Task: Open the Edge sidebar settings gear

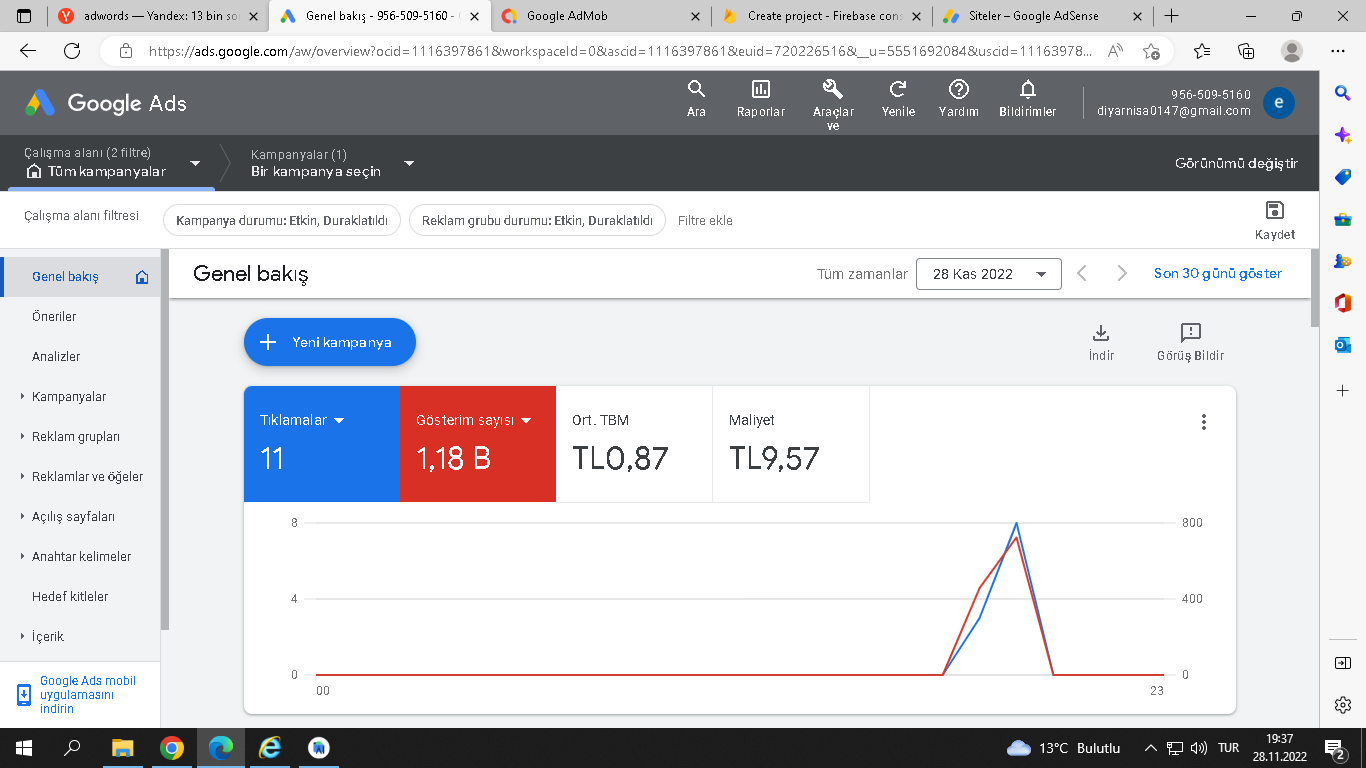Action: 1343,705
